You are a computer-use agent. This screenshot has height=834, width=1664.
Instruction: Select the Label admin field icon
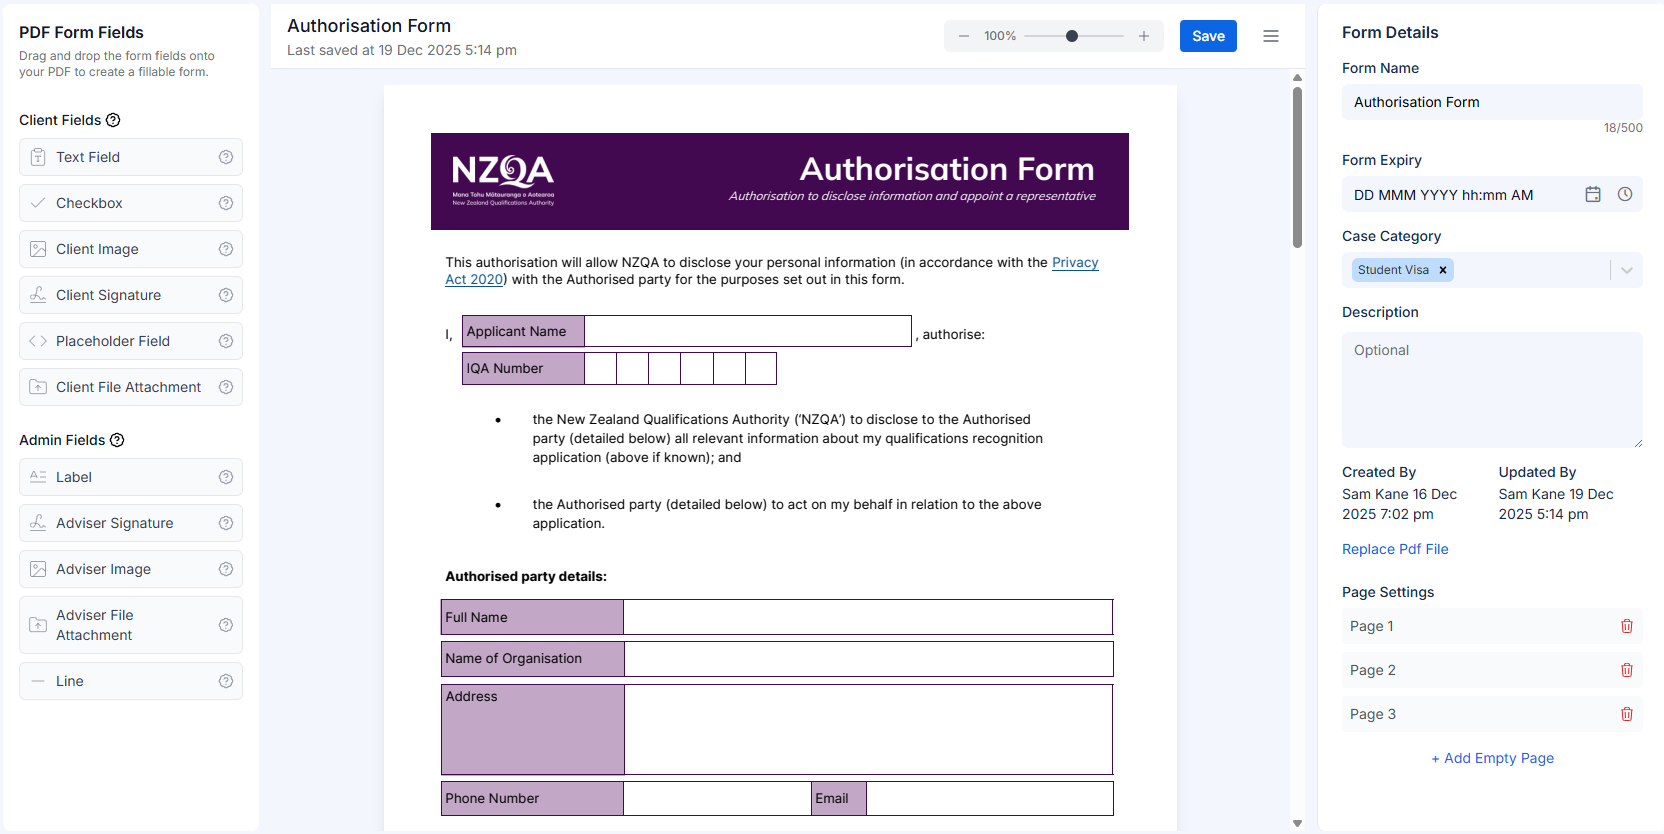coord(38,476)
